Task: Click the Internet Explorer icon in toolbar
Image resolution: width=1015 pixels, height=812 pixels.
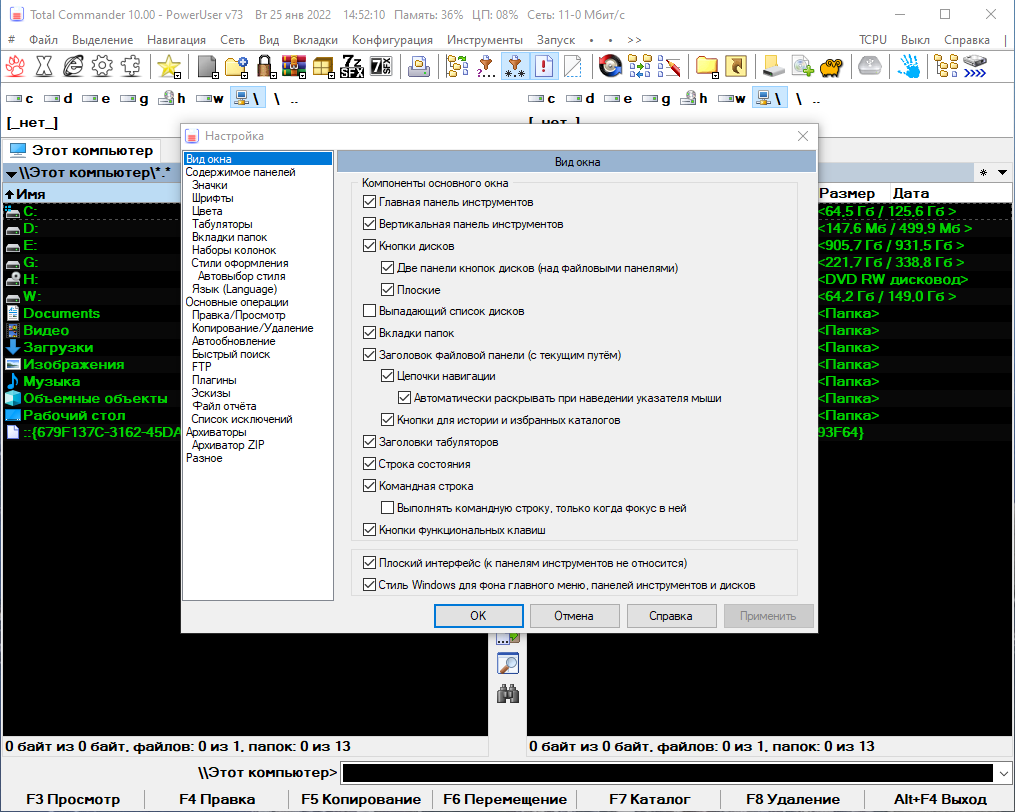Action: (x=72, y=66)
